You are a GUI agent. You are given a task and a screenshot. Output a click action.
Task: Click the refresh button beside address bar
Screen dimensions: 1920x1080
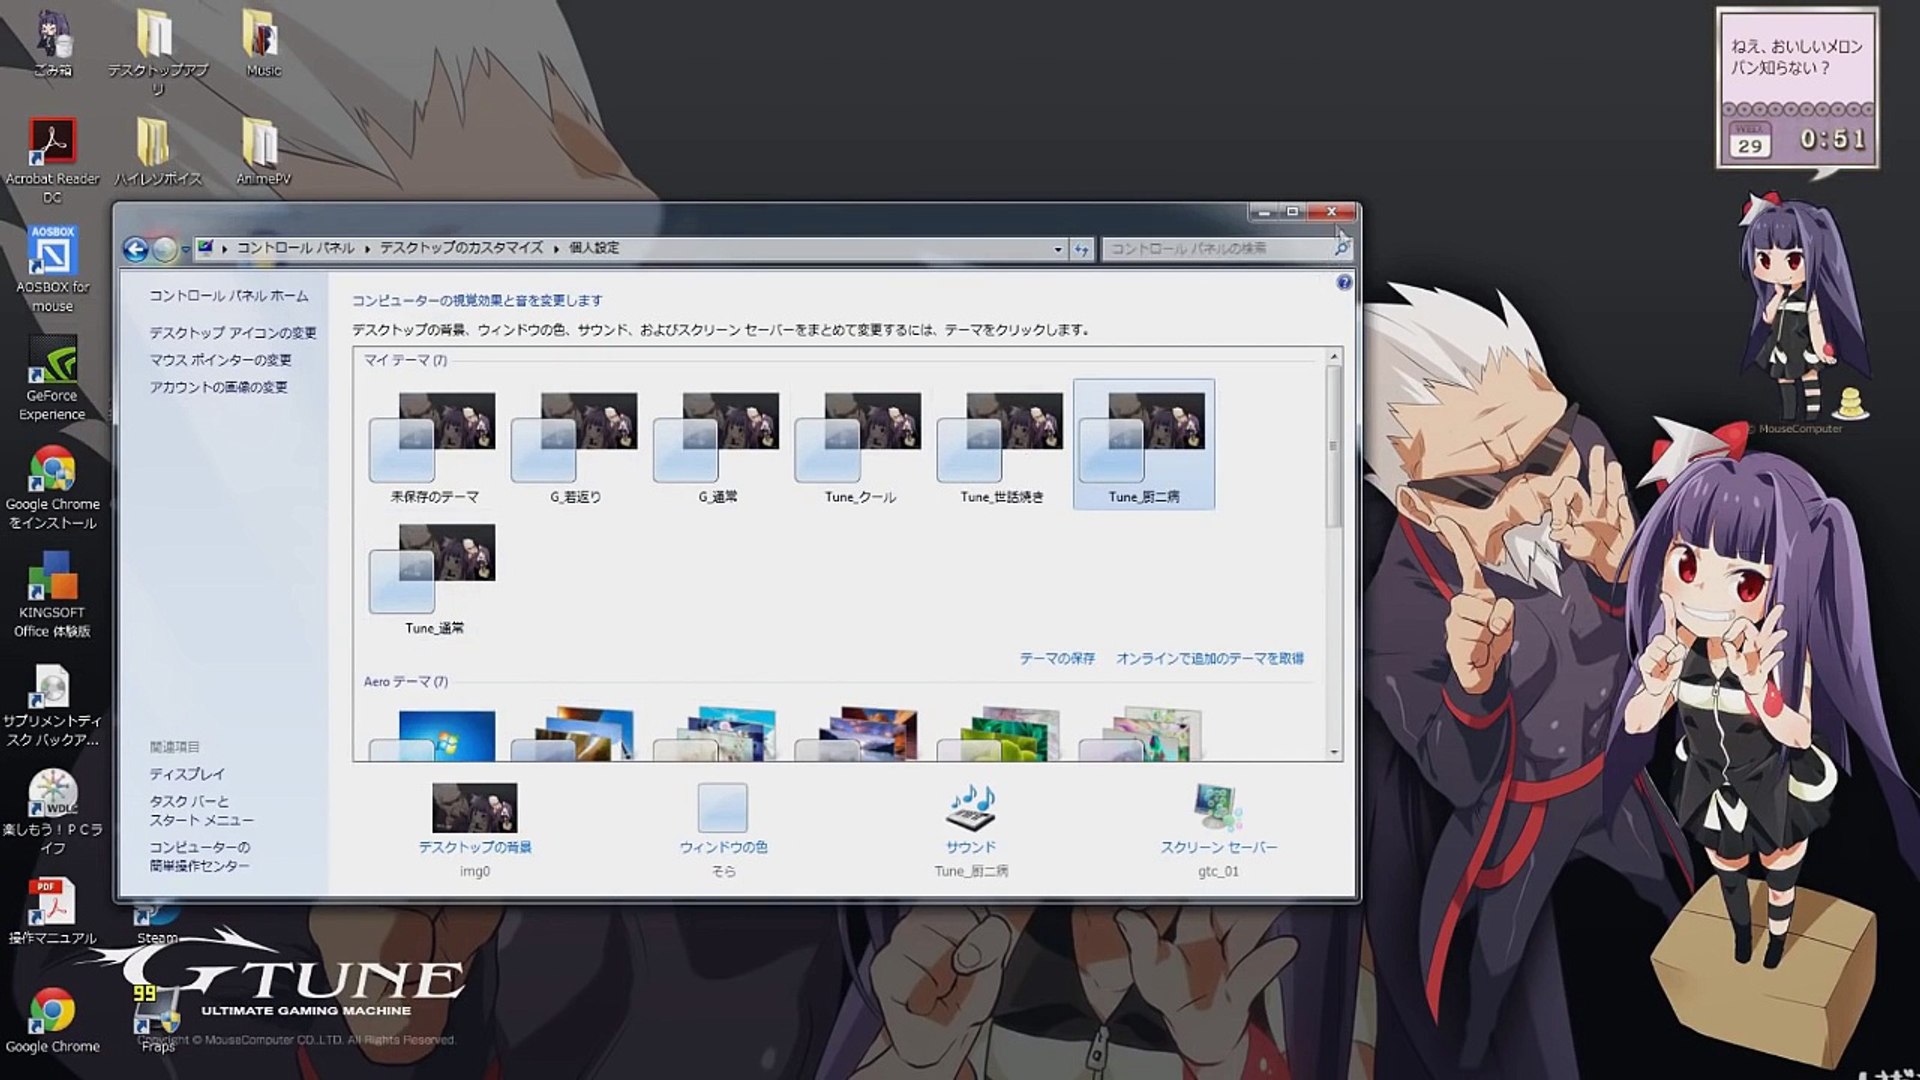coord(1081,249)
